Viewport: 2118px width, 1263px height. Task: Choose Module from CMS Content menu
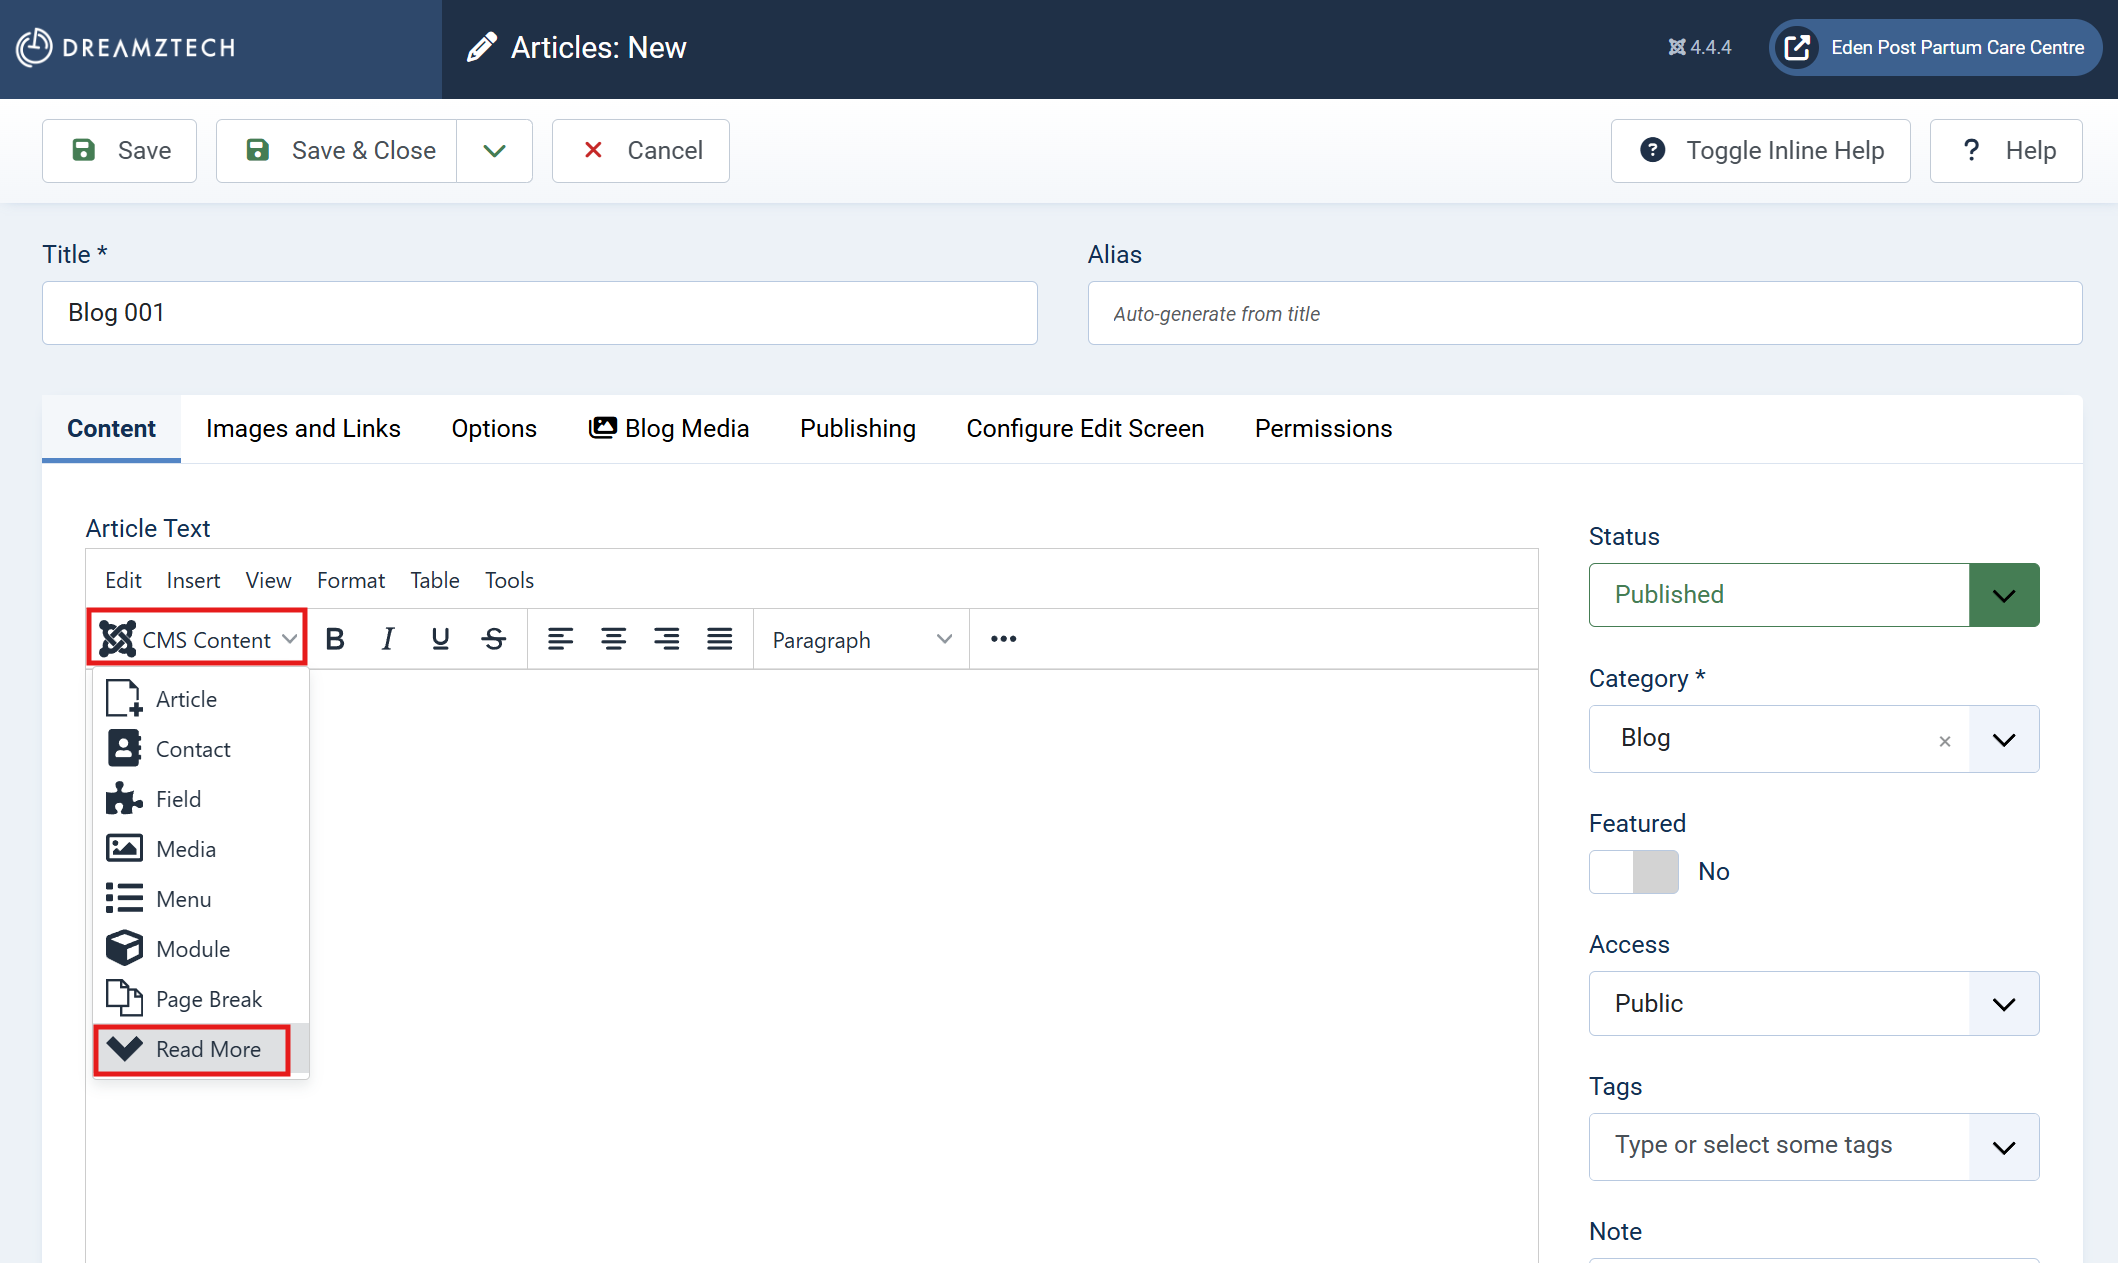point(193,949)
